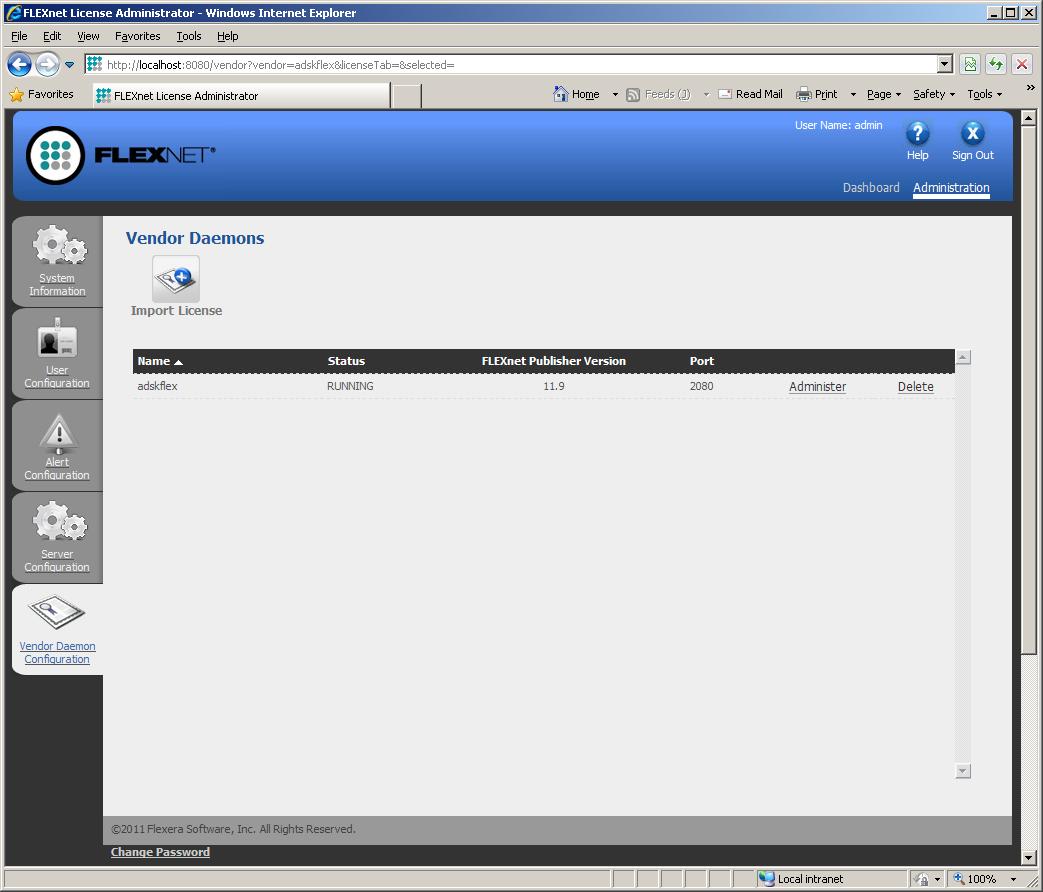Sort by FLEXnet Publisher Version header

pyautogui.click(x=553, y=361)
